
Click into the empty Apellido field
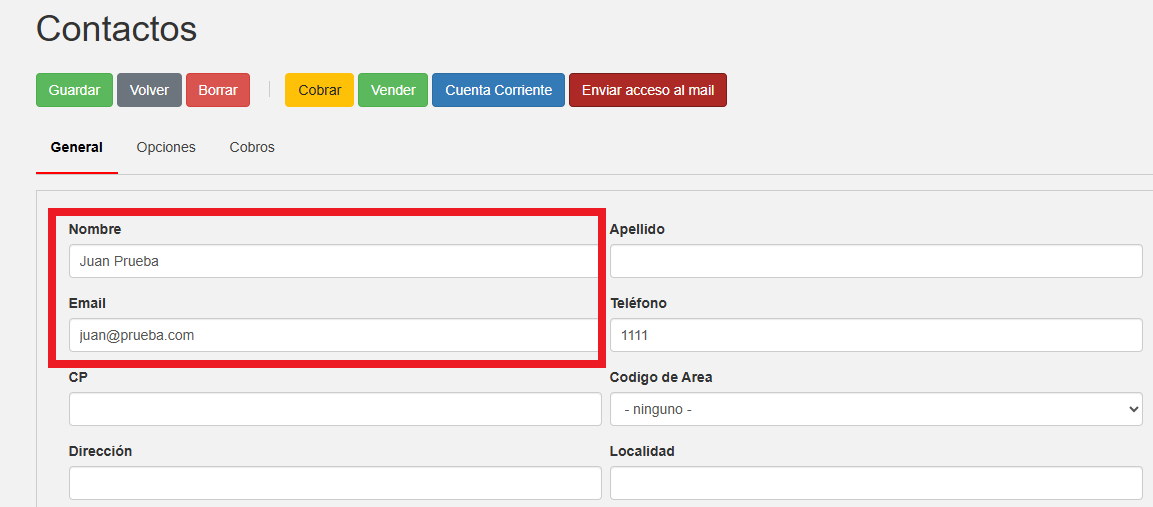click(875, 261)
